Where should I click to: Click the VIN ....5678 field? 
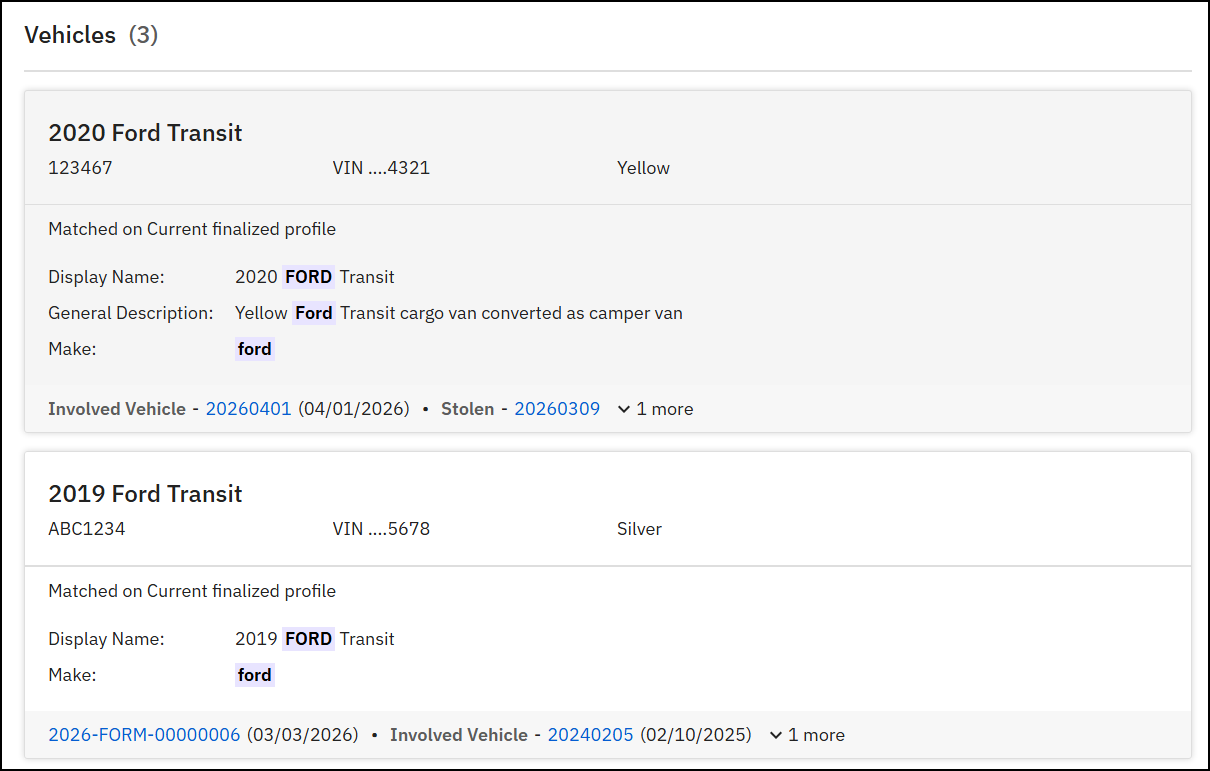(x=381, y=528)
